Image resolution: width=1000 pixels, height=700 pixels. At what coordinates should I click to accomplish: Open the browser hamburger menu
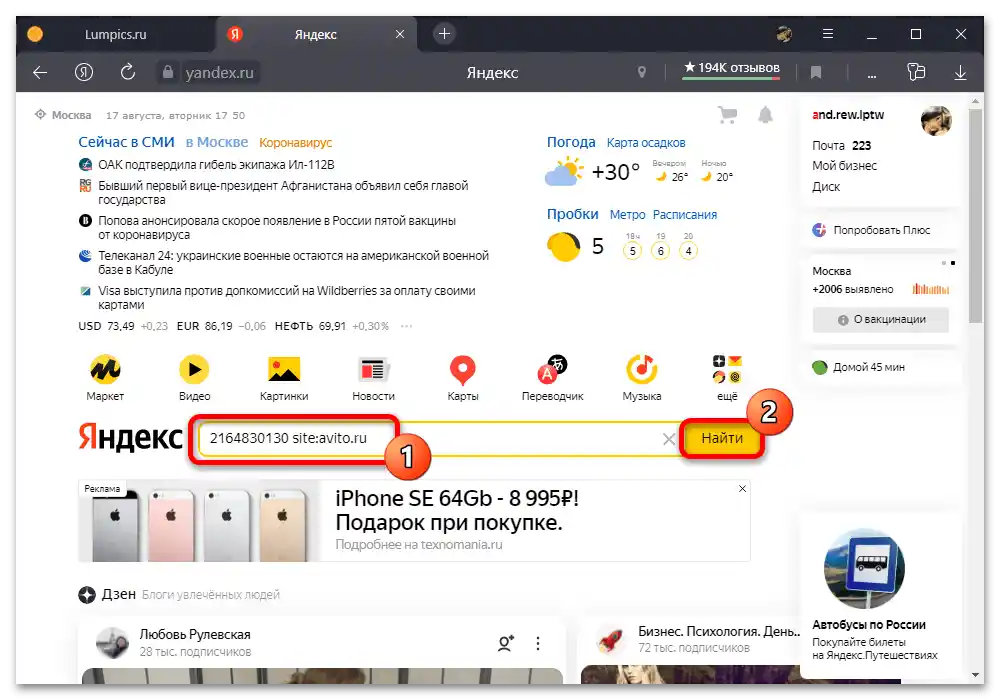point(828,34)
